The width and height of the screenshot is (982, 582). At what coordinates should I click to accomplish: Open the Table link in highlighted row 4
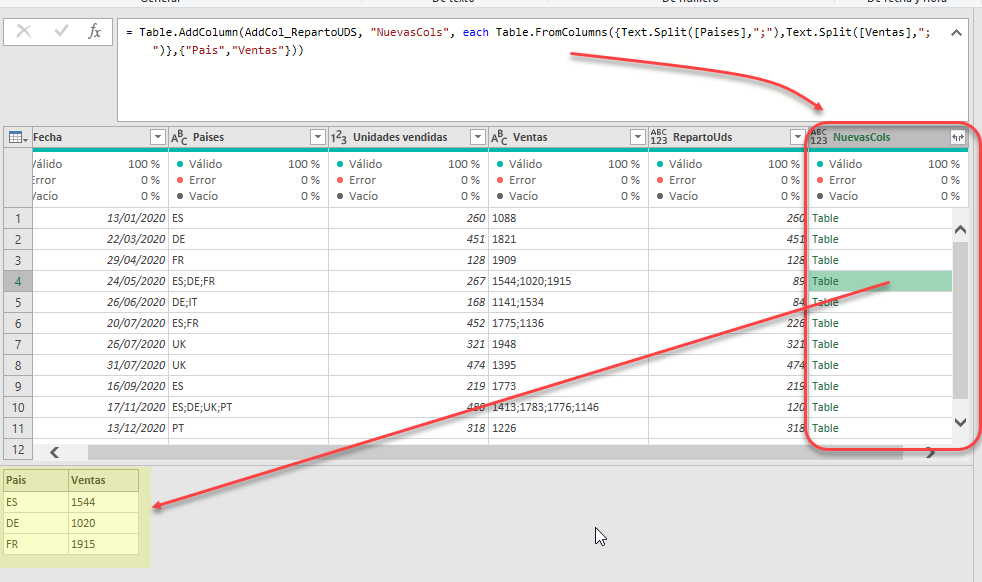(x=826, y=281)
